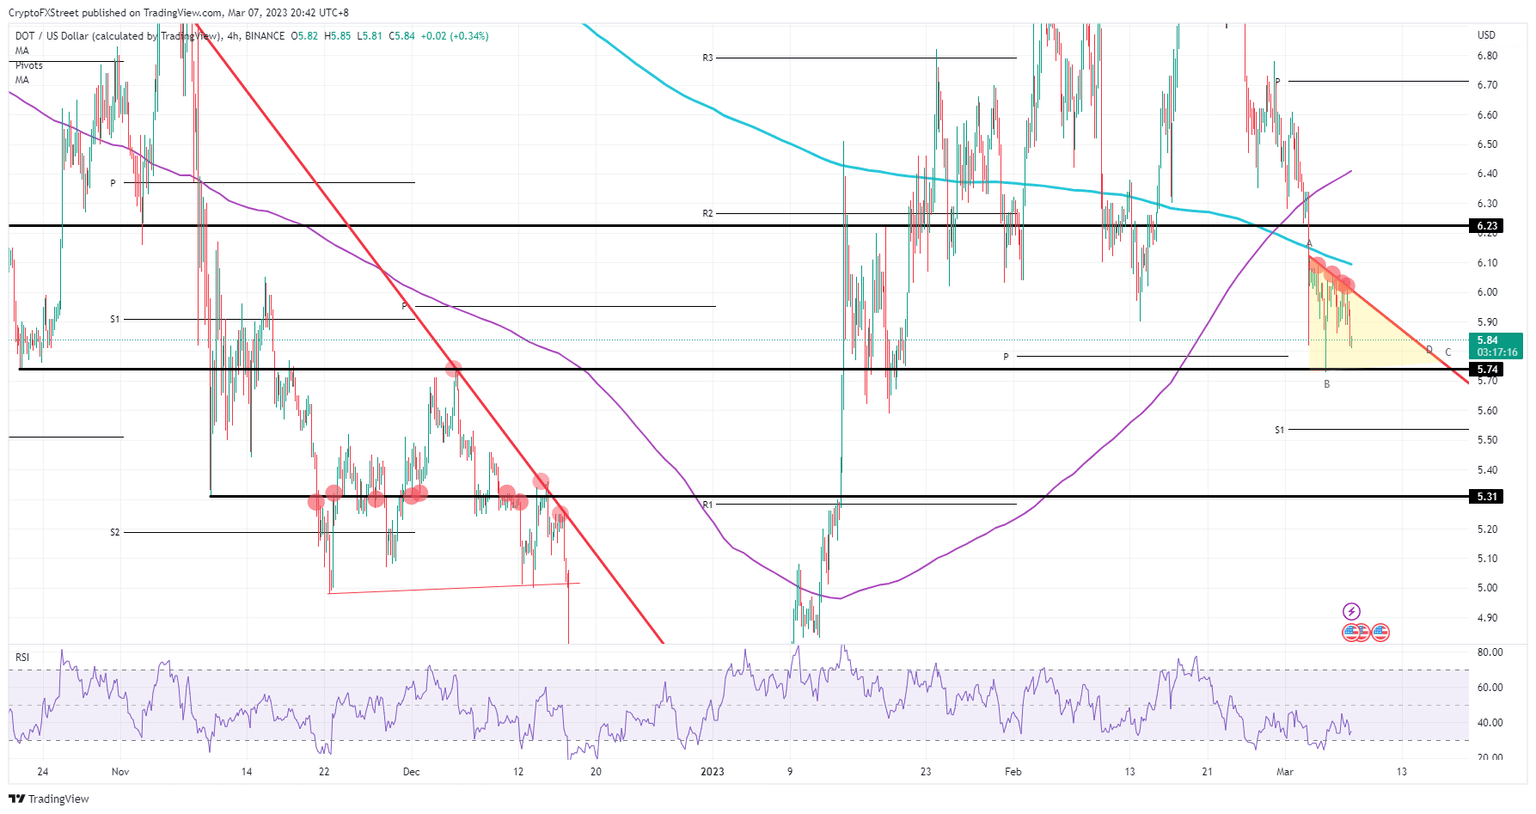
Task: Hide the Pivots indicator via its legend entry
Action: (28, 64)
